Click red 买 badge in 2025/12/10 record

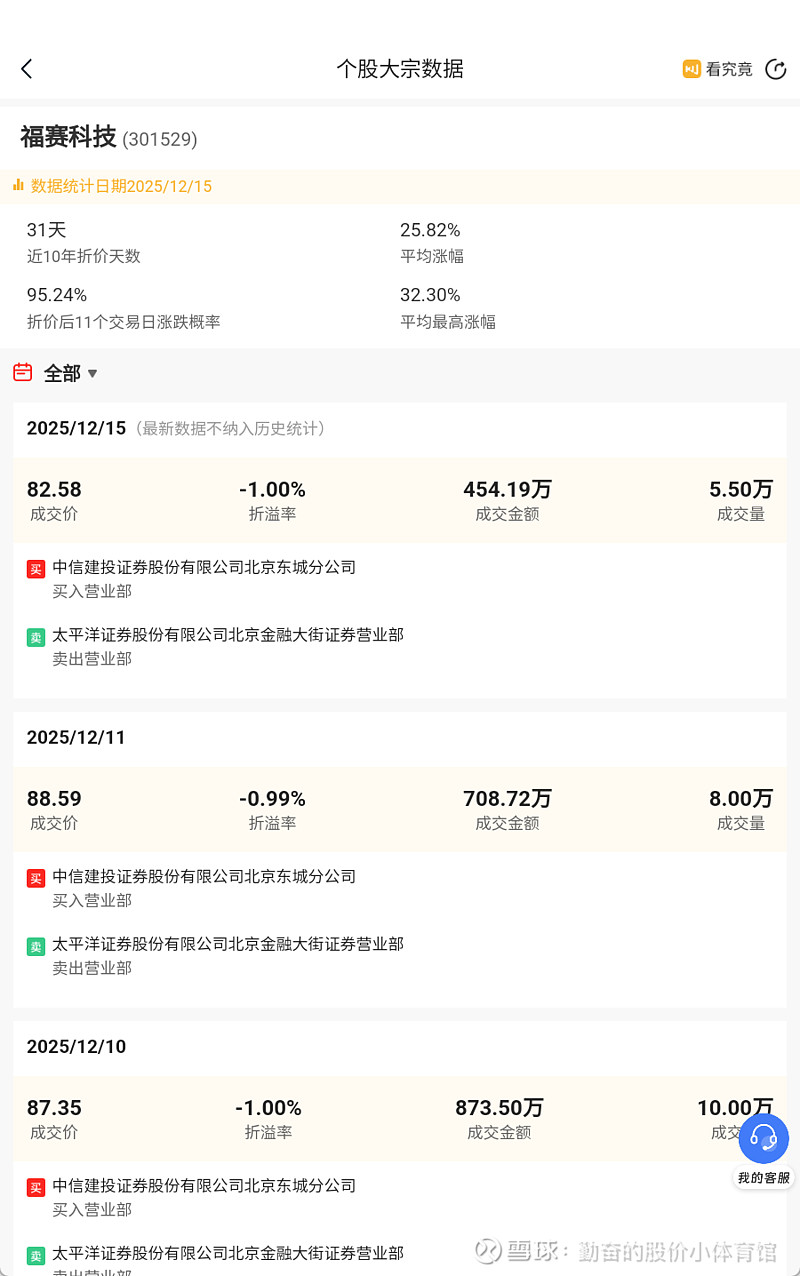point(36,1187)
